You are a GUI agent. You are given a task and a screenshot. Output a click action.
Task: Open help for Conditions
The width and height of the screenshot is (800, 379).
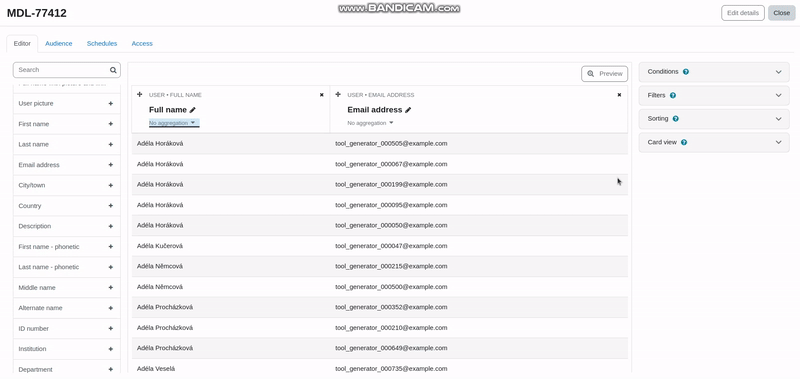click(686, 72)
